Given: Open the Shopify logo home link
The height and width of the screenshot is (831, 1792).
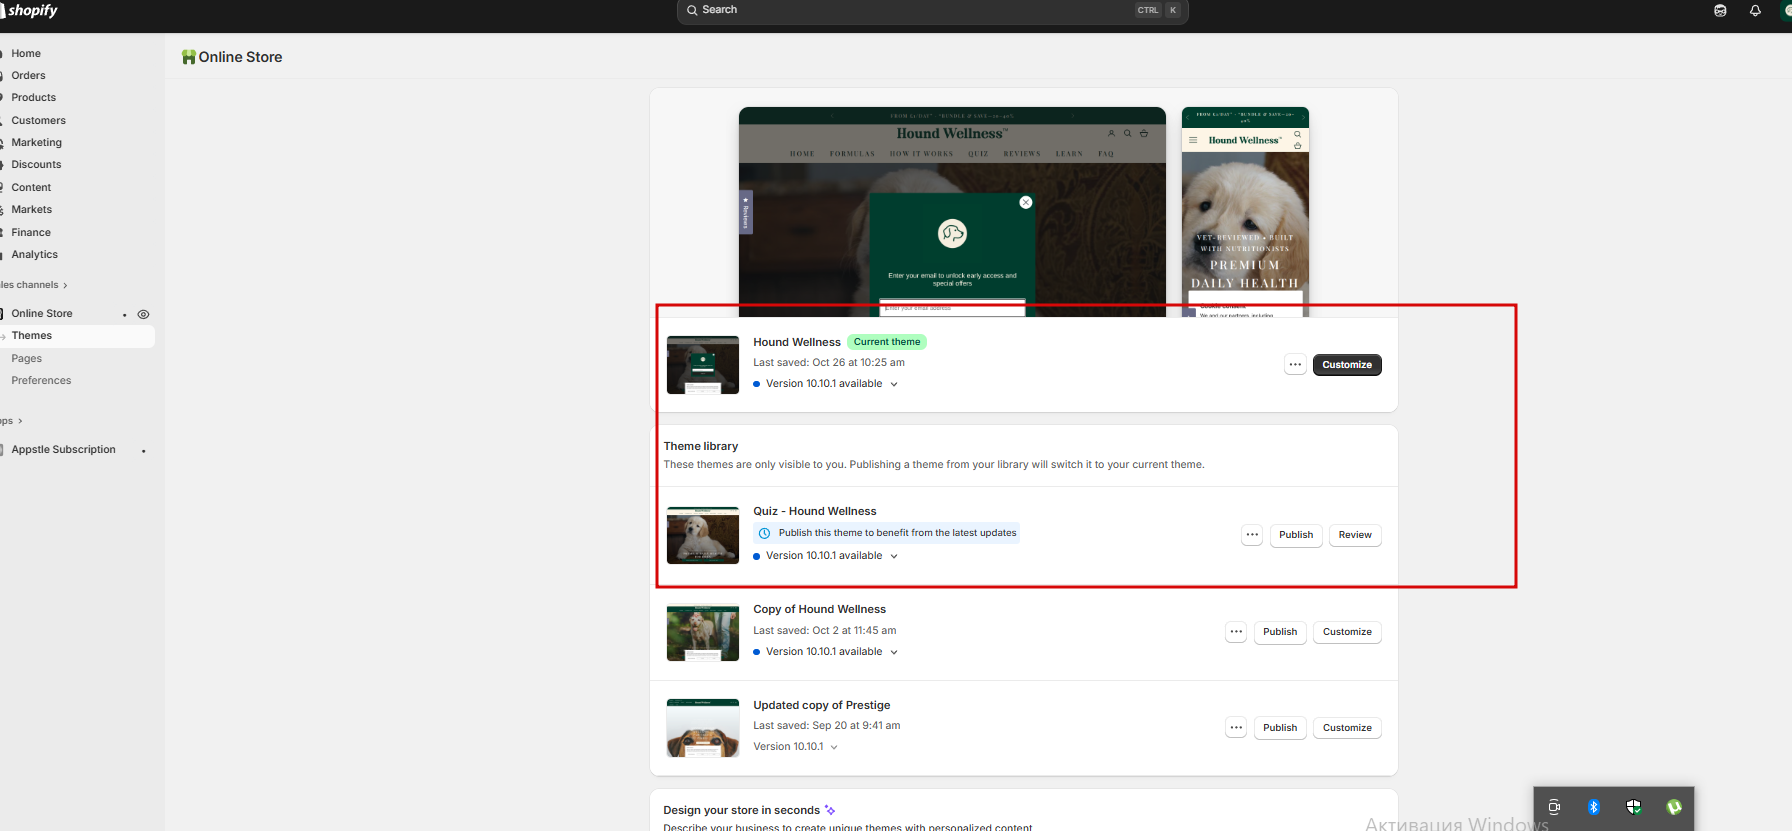Looking at the screenshot, I should [30, 11].
